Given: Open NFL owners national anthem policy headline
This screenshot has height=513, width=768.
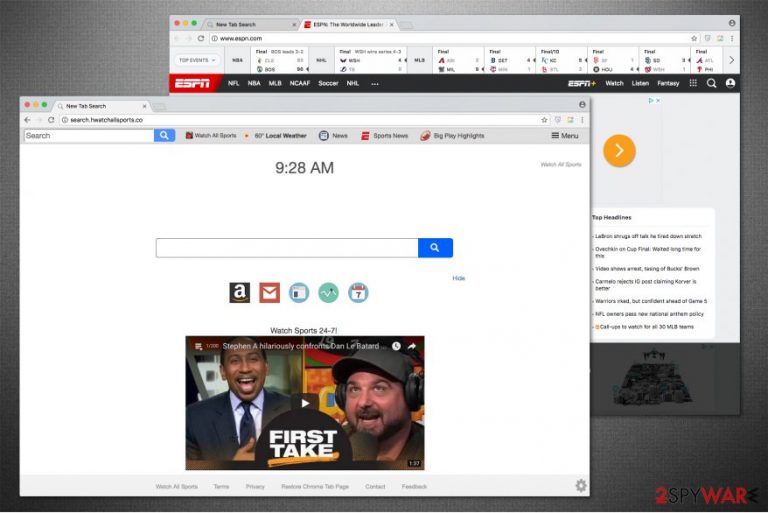Looking at the screenshot, I should (x=649, y=314).
